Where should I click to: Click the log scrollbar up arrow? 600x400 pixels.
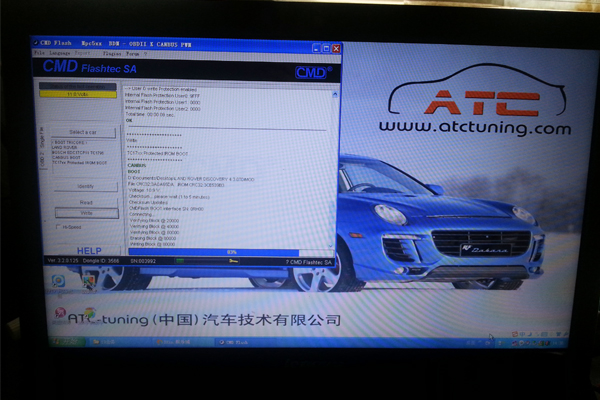335,94
